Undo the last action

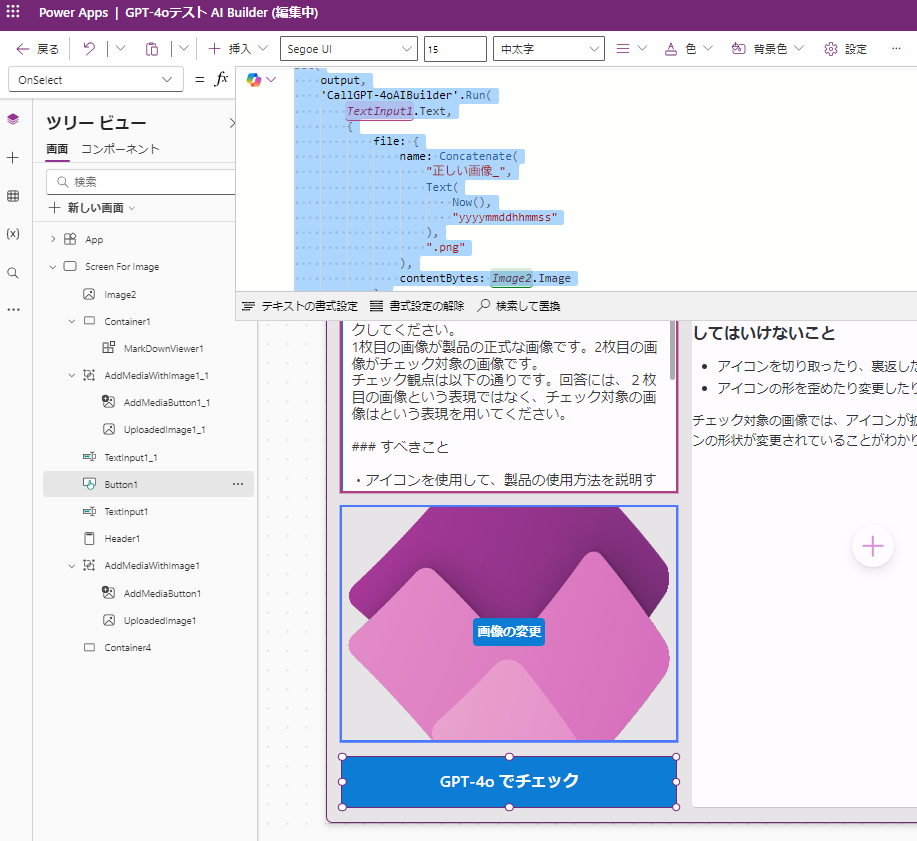[89, 49]
